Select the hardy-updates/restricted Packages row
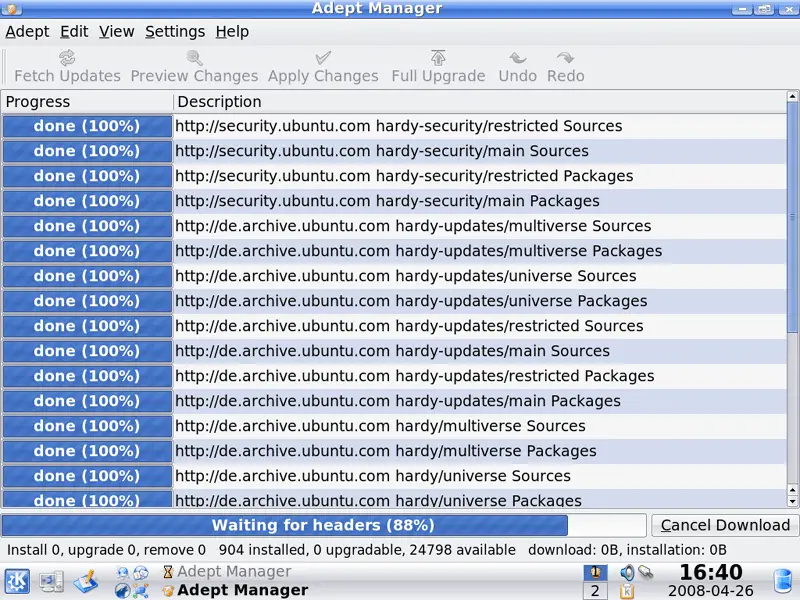 (x=394, y=376)
